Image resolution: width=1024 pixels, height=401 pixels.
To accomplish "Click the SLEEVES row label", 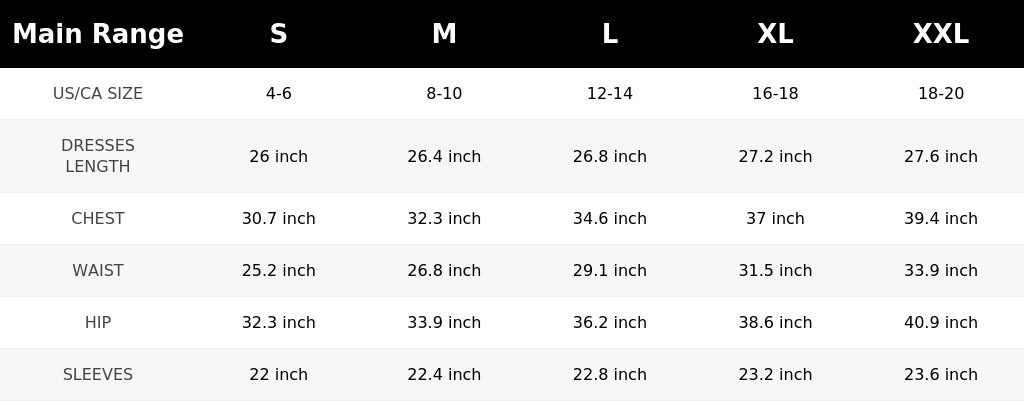I will 98,375.
